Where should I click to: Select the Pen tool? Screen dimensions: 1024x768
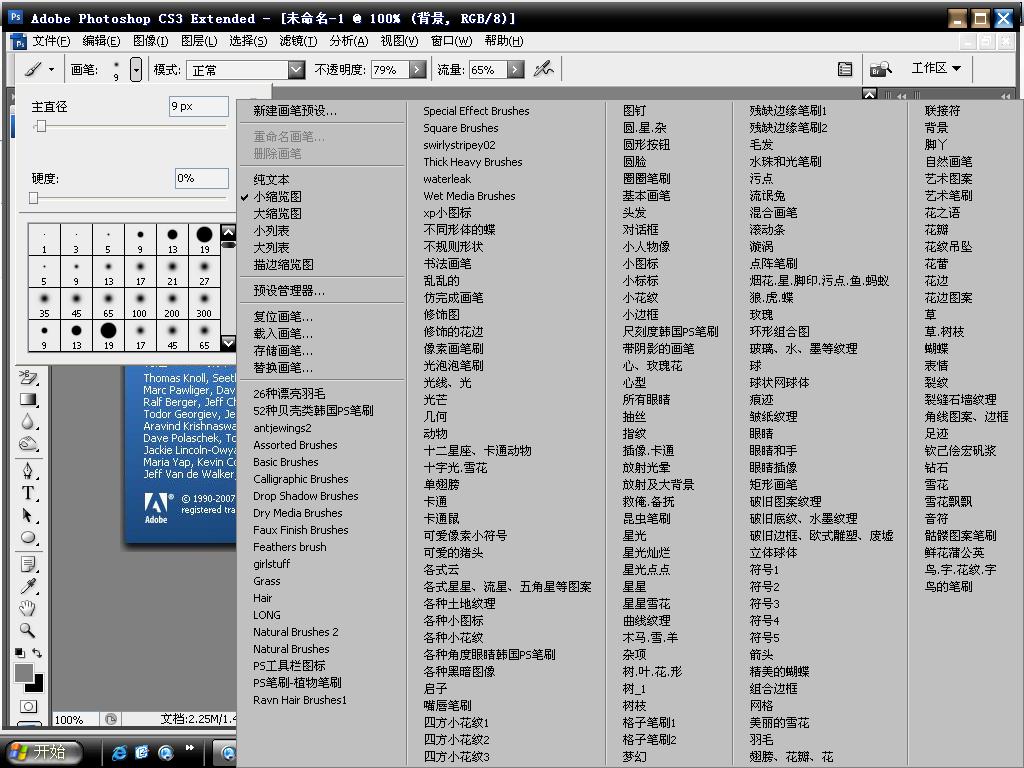click(28, 471)
